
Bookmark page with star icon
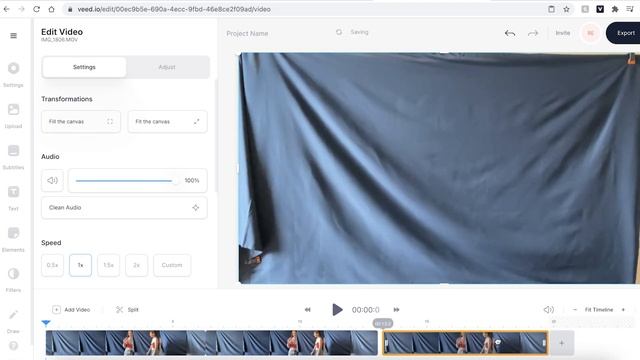coord(566,9)
